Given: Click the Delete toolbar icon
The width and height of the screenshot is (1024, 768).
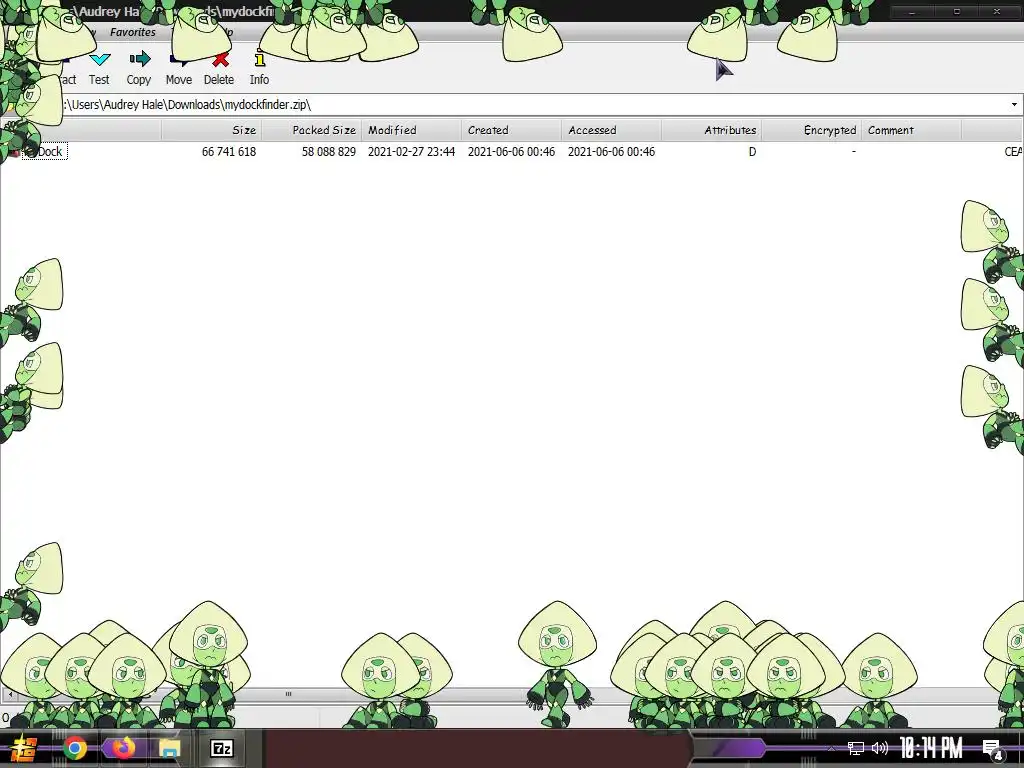Looking at the screenshot, I should [219, 68].
